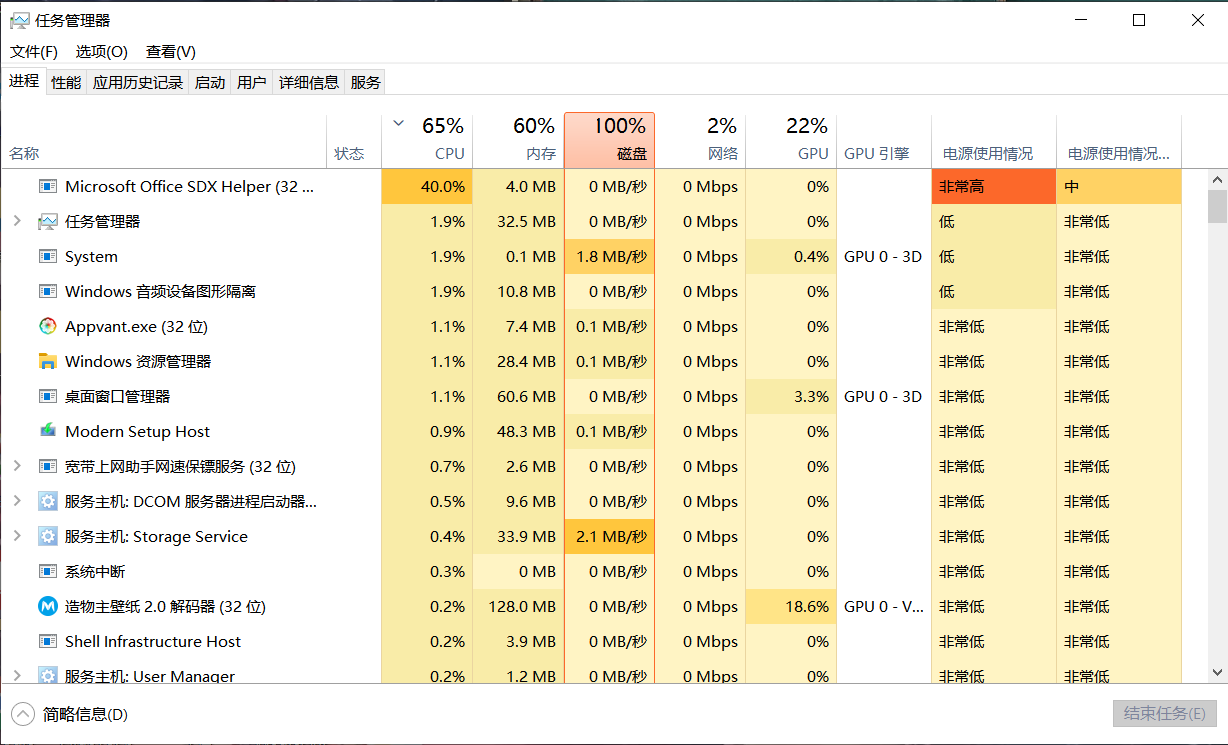This screenshot has width=1228, height=745.
Task: Click the User Manager service gear icon
Action: coord(48,676)
